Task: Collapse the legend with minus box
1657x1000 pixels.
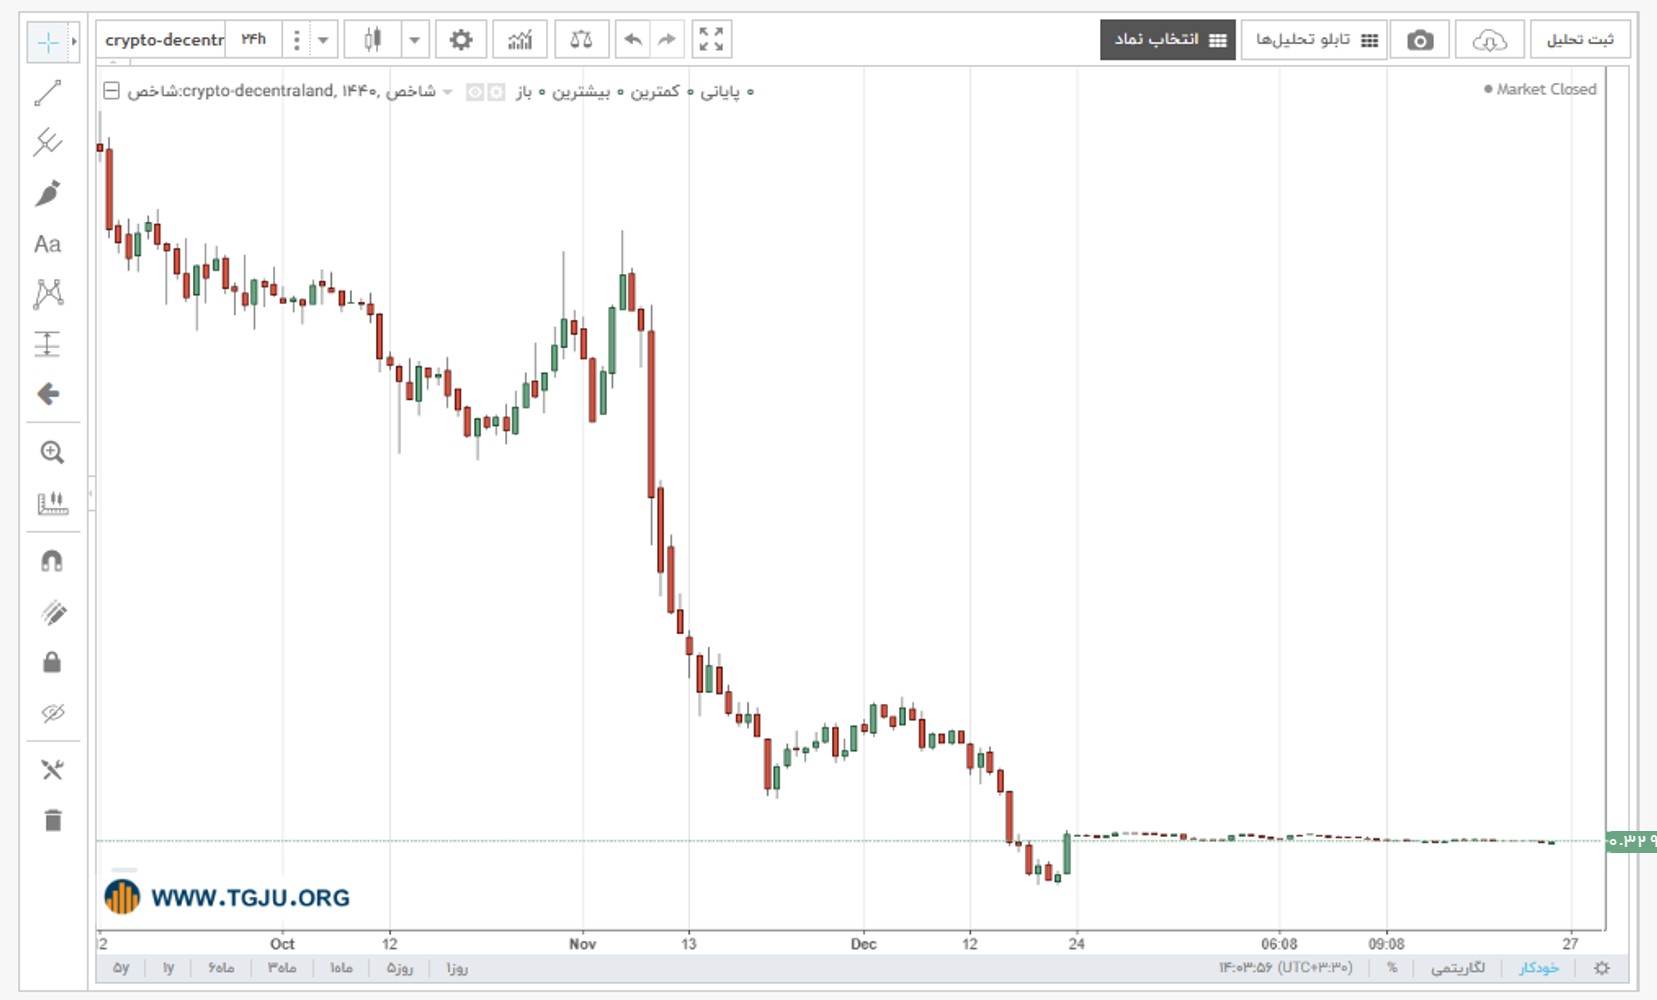Action: point(112,91)
